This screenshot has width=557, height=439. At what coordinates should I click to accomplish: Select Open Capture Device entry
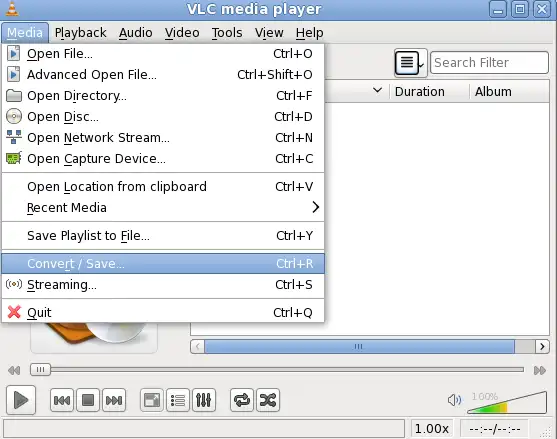point(163,158)
